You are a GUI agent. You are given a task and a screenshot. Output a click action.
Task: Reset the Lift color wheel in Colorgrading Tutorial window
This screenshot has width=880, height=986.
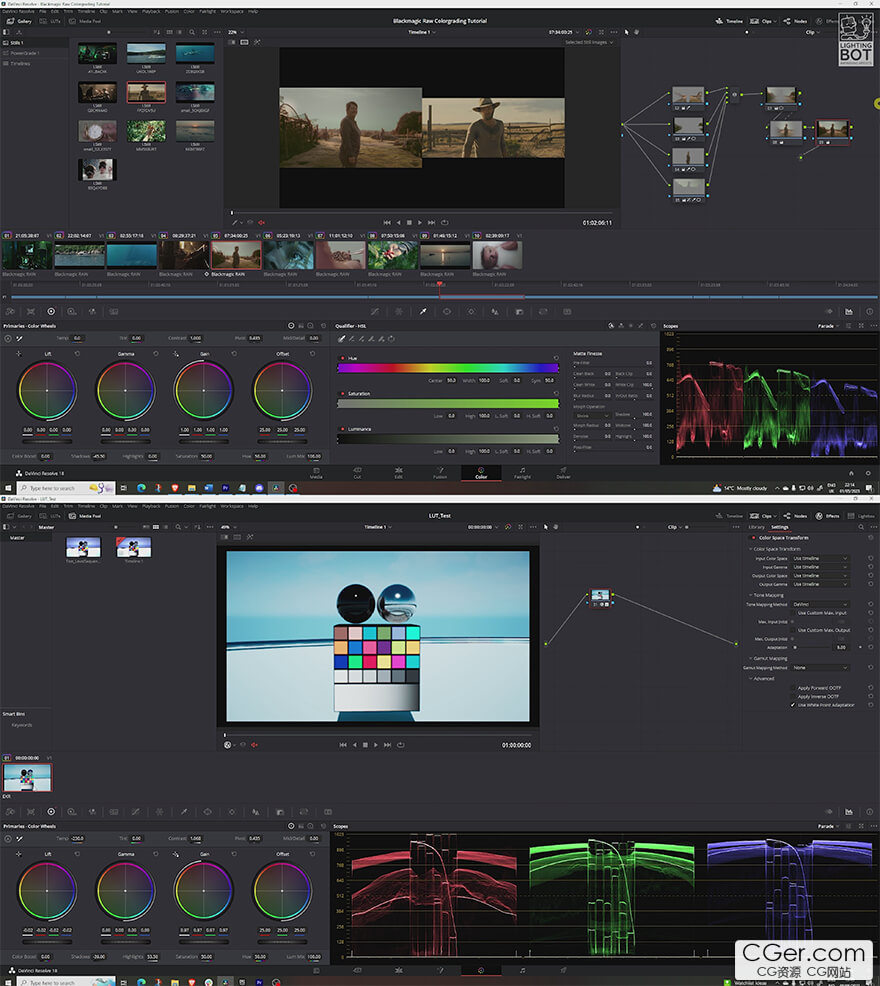click(77, 353)
